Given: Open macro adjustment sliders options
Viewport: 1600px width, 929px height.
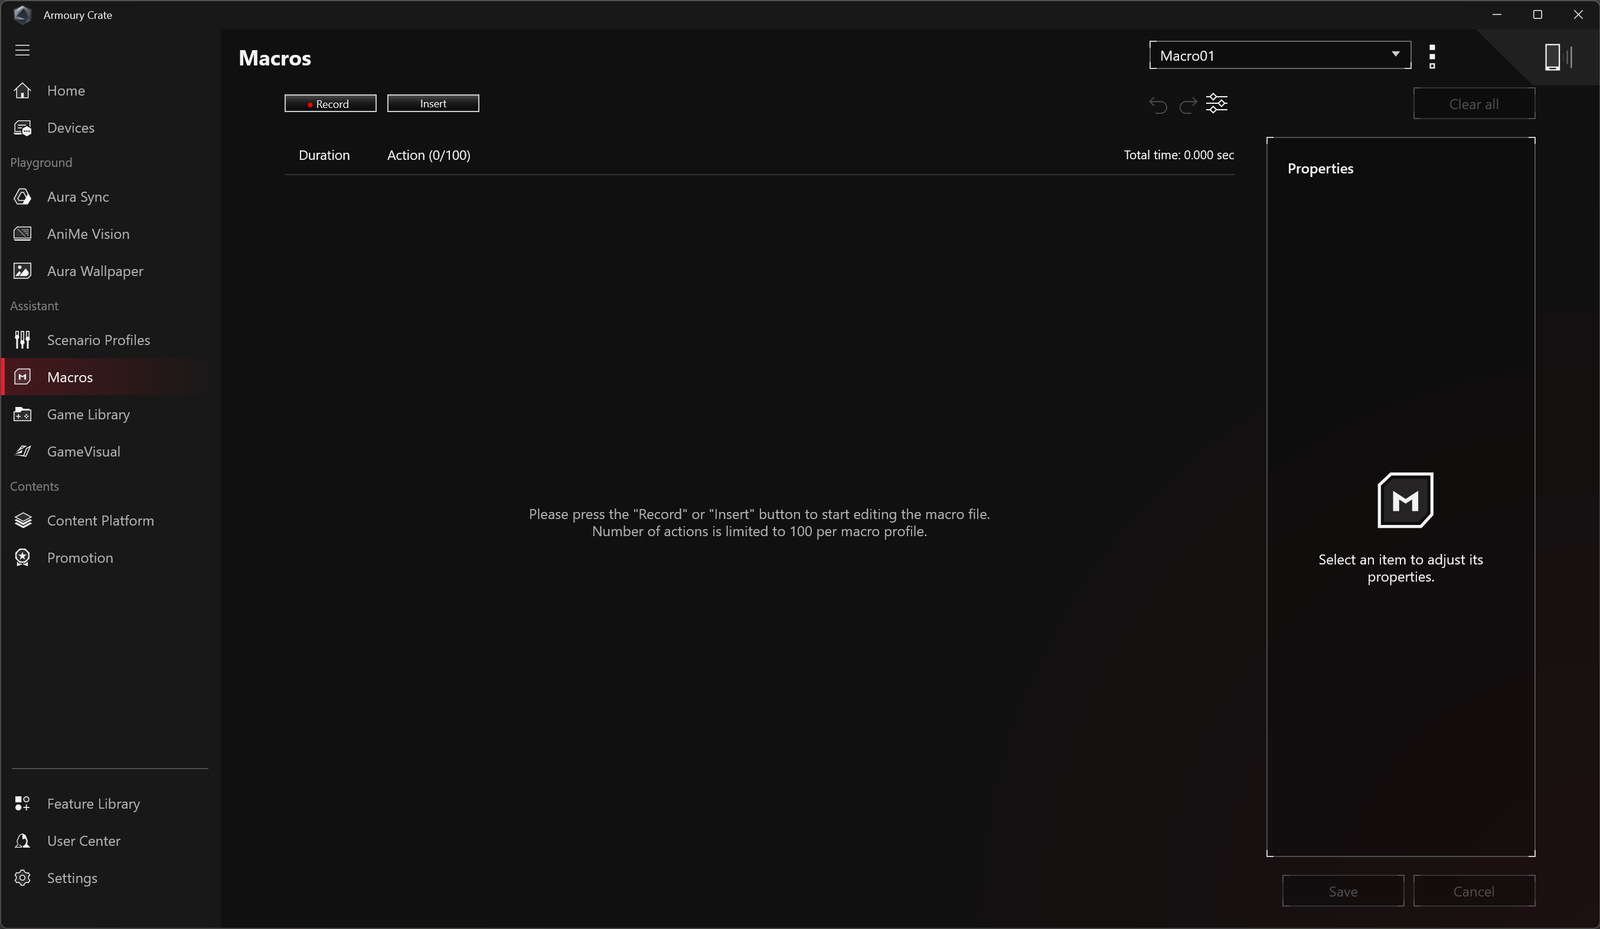Looking at the screenshot, I should point(1217,103).
